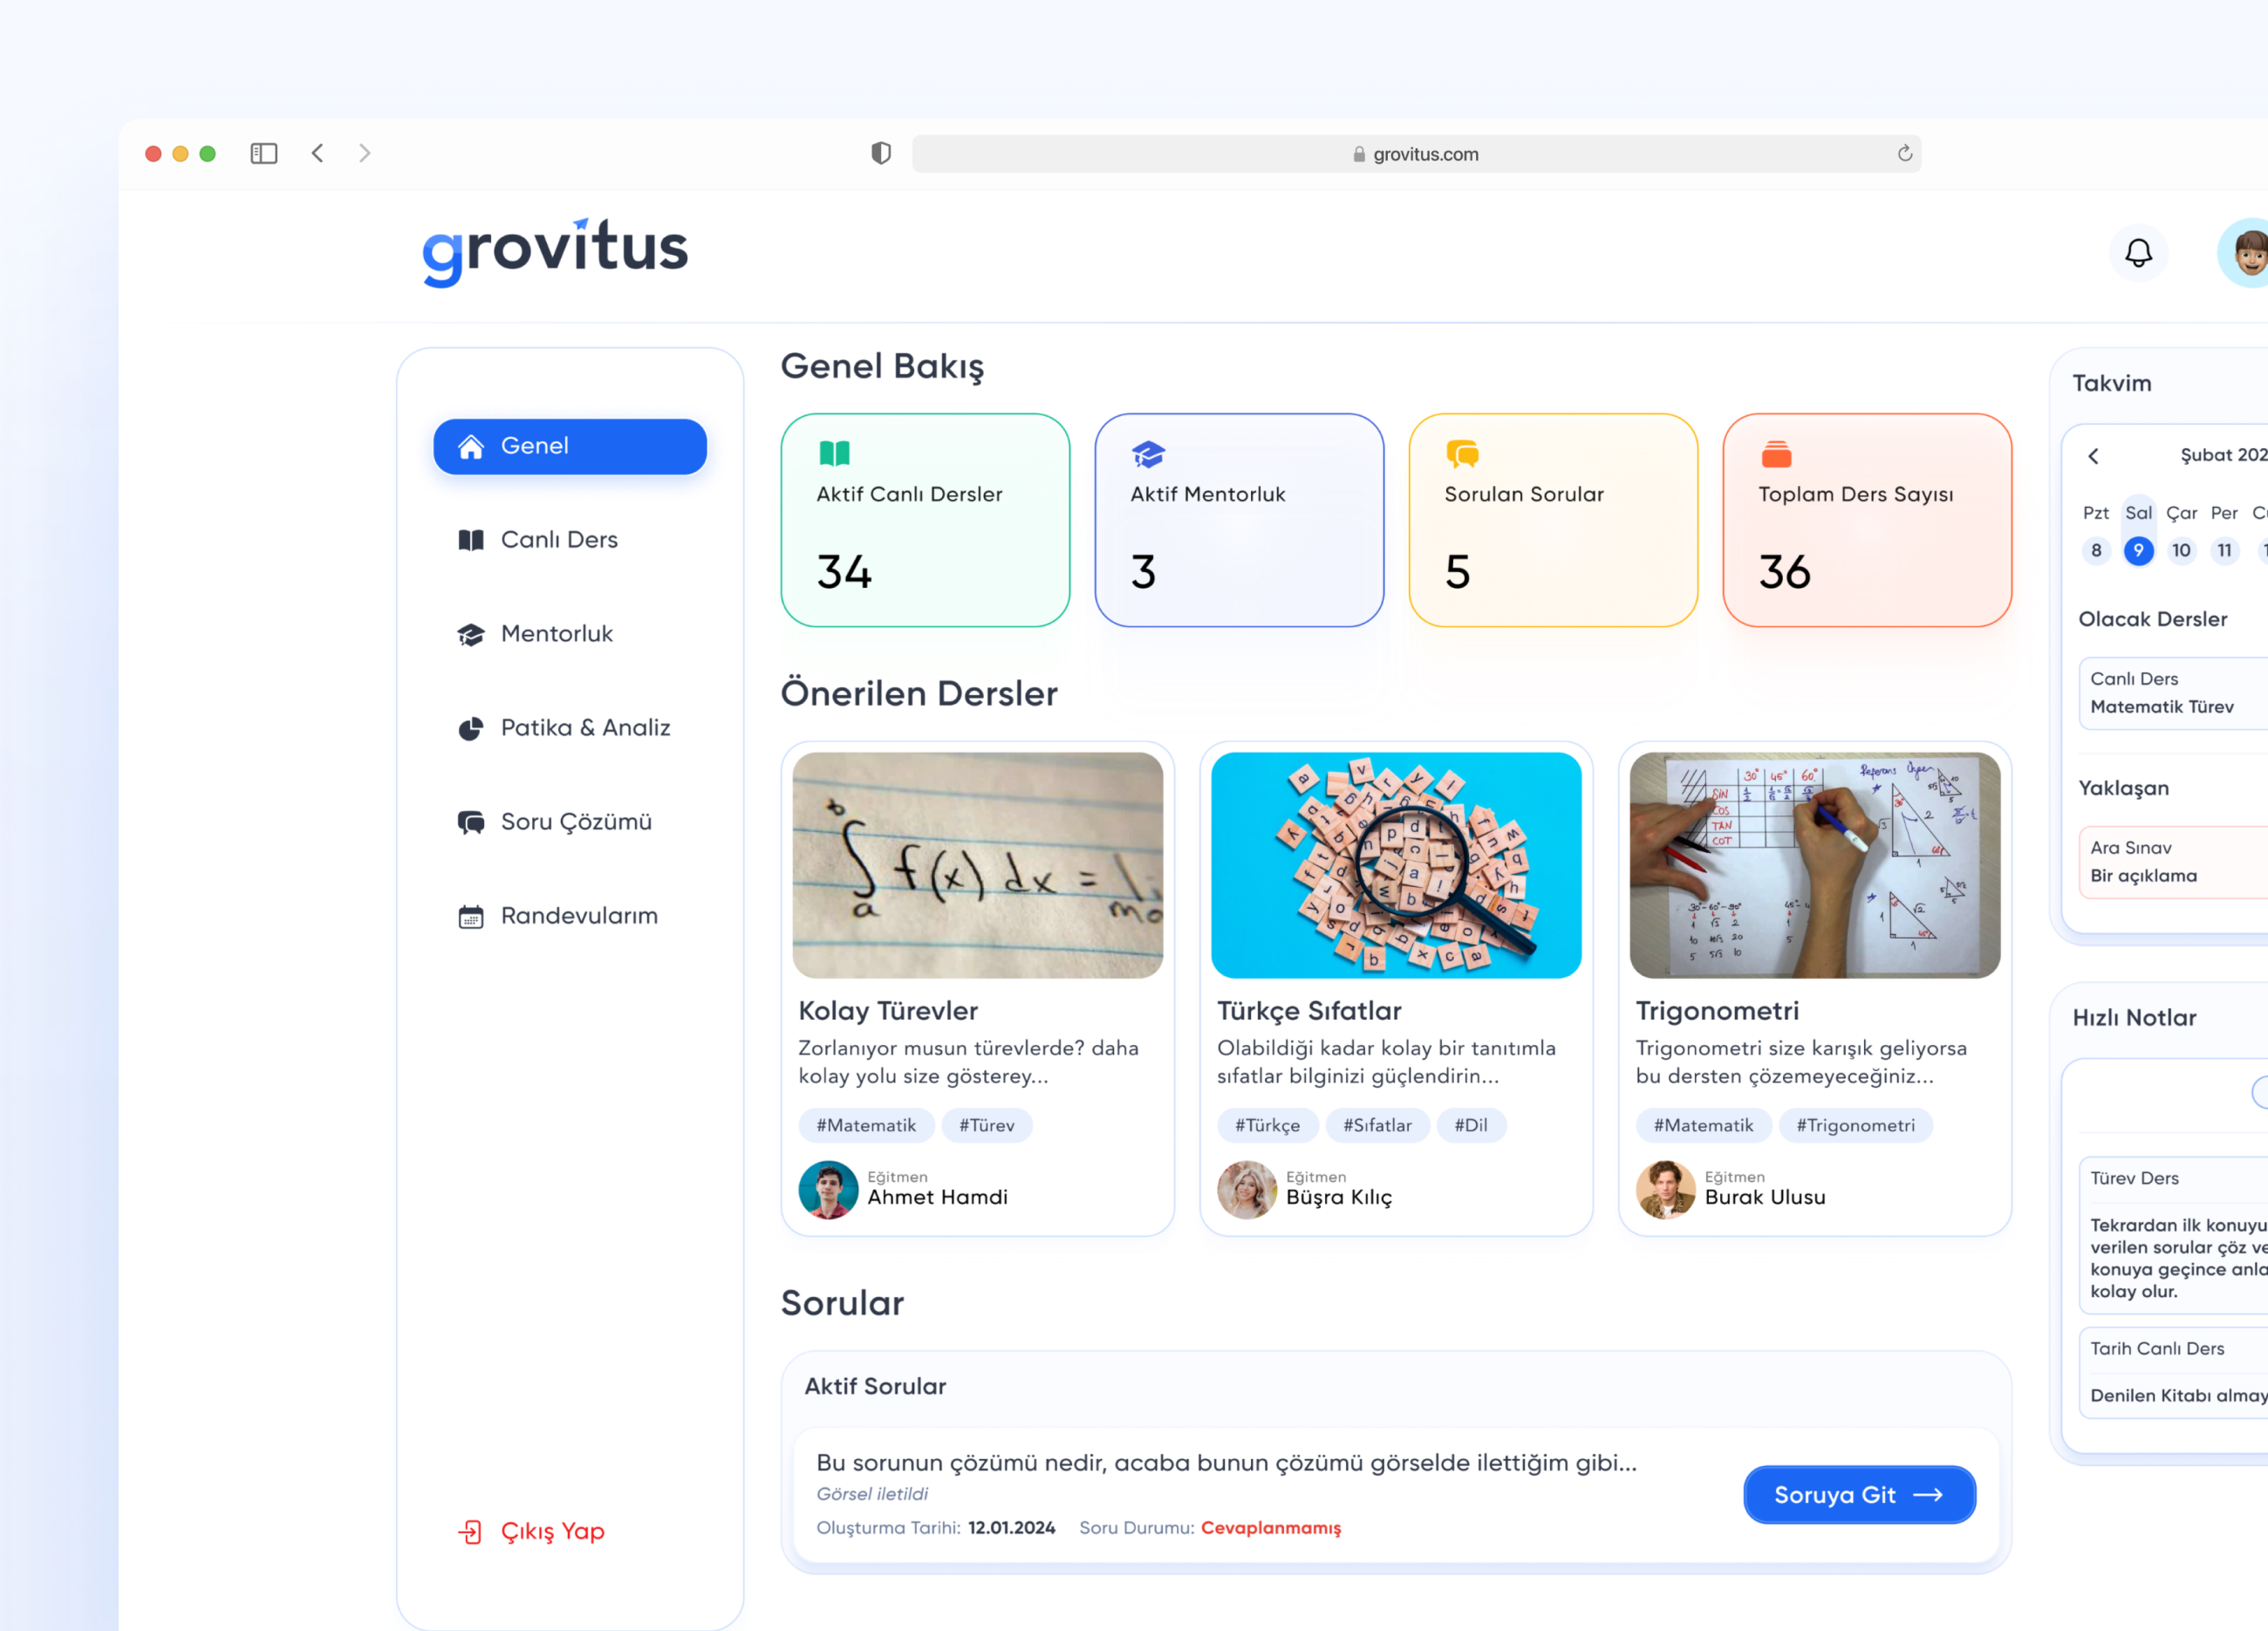Click the notification bell icon
Image resolution: width=2268 pixels, height=1631 pixels.
[x=2138, y=253]
